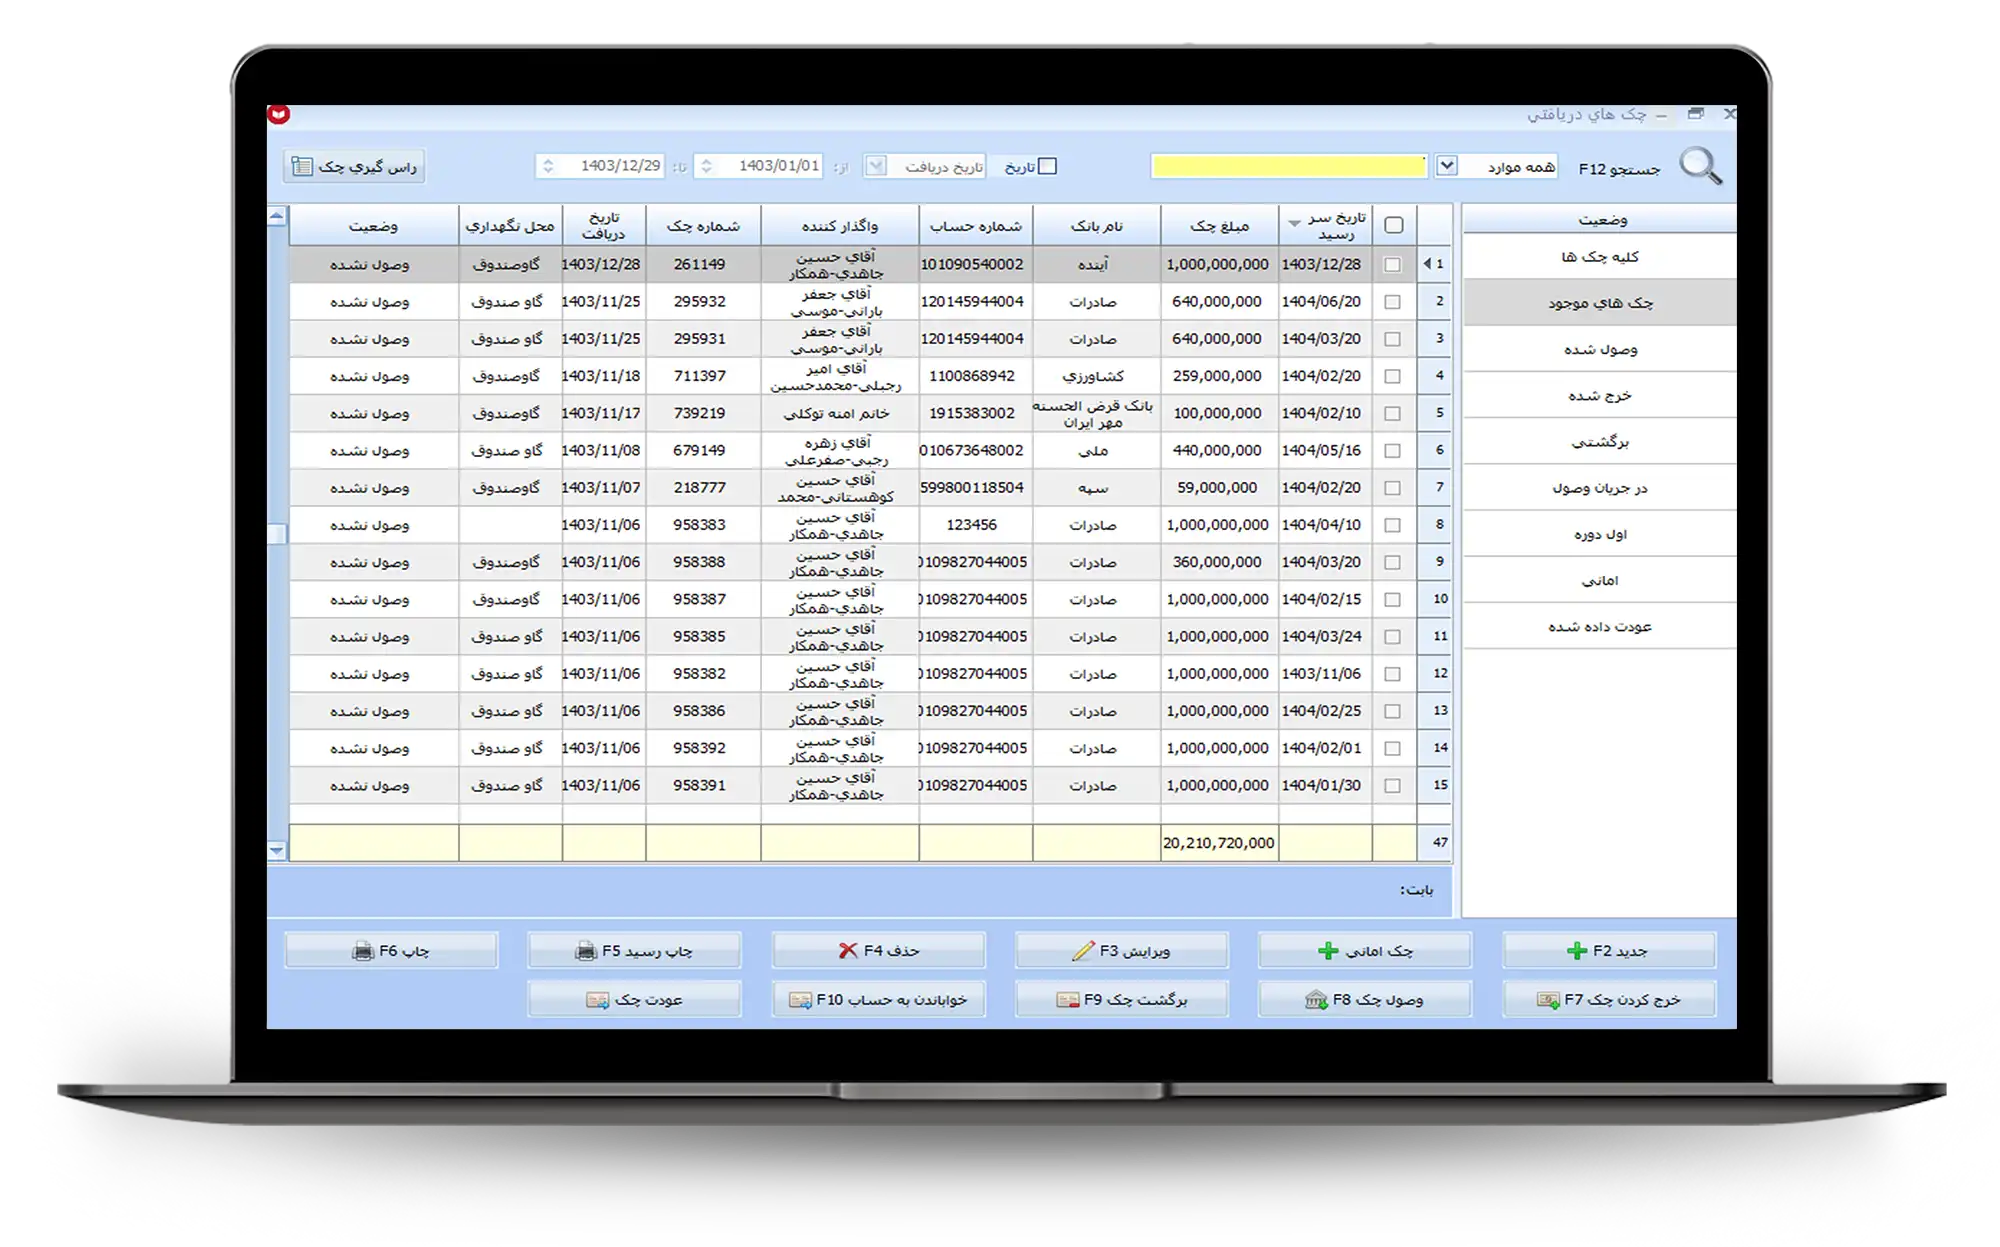Click the yellow search input field

click(1288, 167)
